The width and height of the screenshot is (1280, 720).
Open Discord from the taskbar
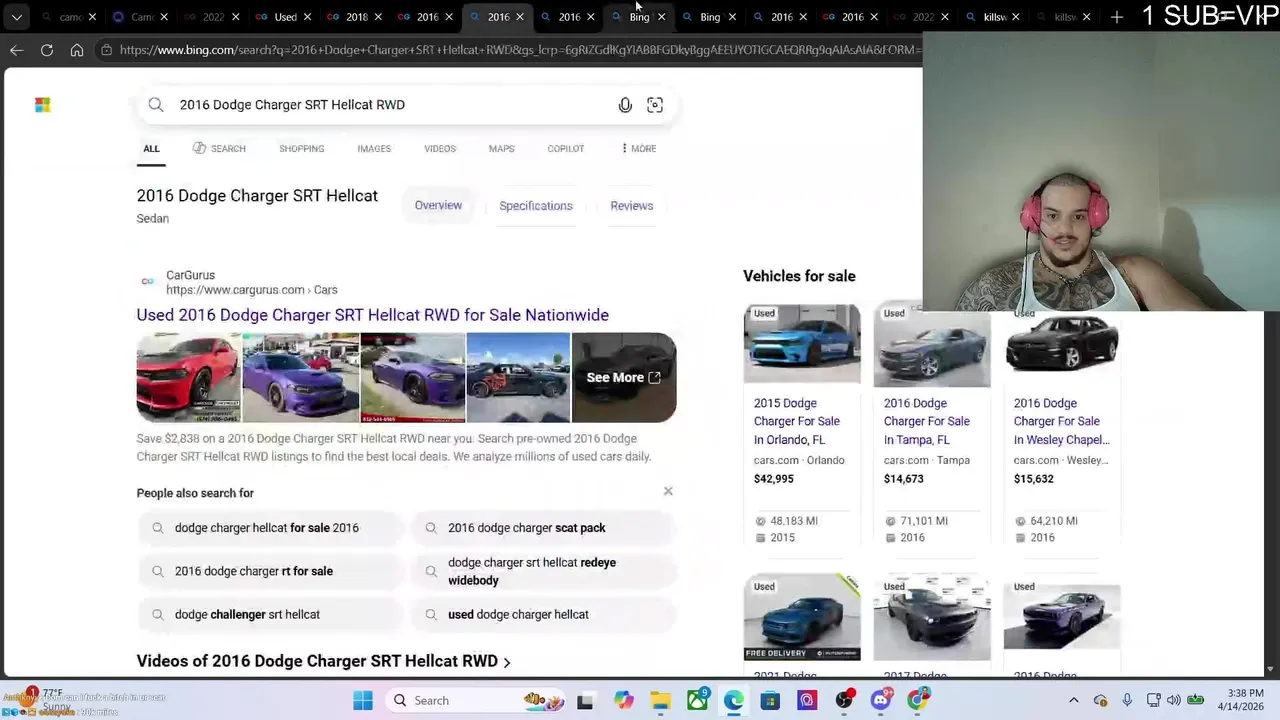[x=881, y=701]
